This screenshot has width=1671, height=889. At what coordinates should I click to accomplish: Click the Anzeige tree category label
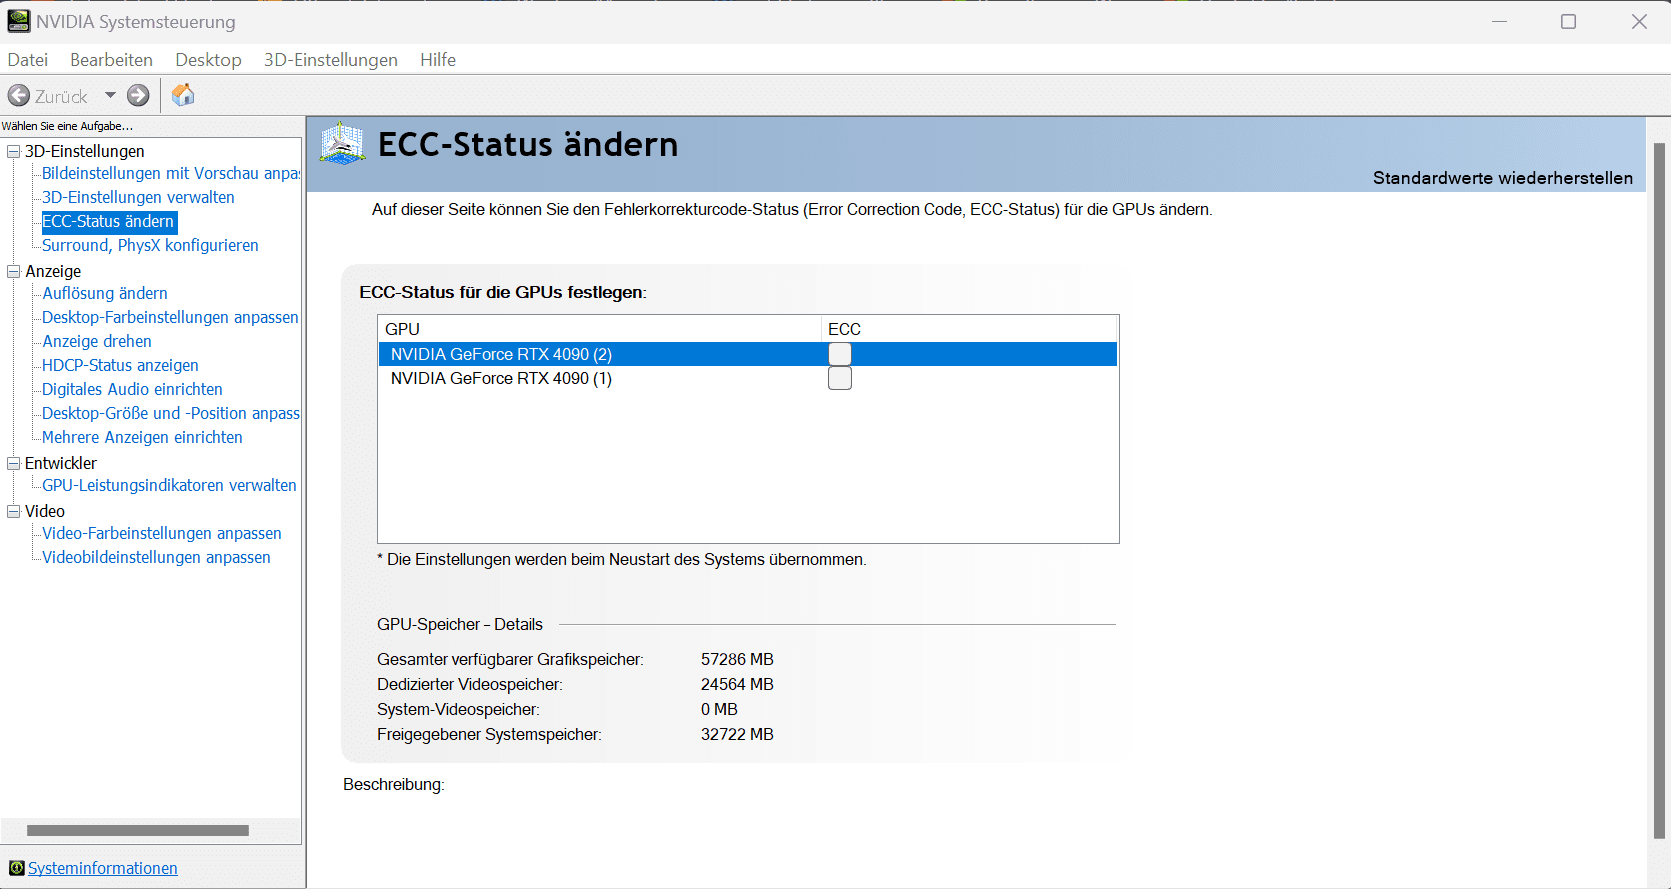[x=53, y=271]
